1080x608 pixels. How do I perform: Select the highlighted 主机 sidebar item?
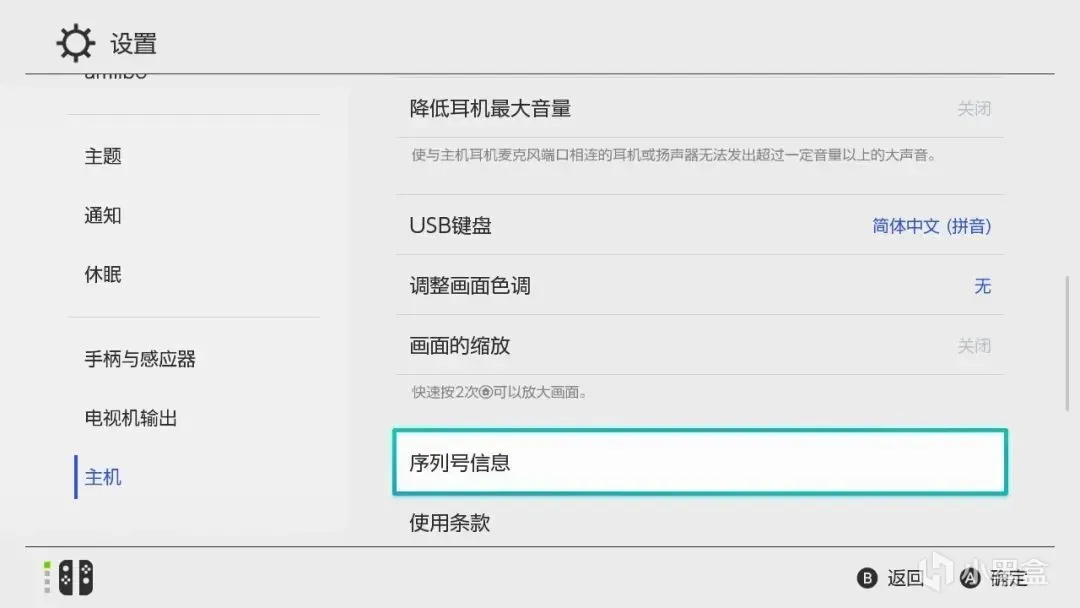pyautogui.click(x=103, y=477)
